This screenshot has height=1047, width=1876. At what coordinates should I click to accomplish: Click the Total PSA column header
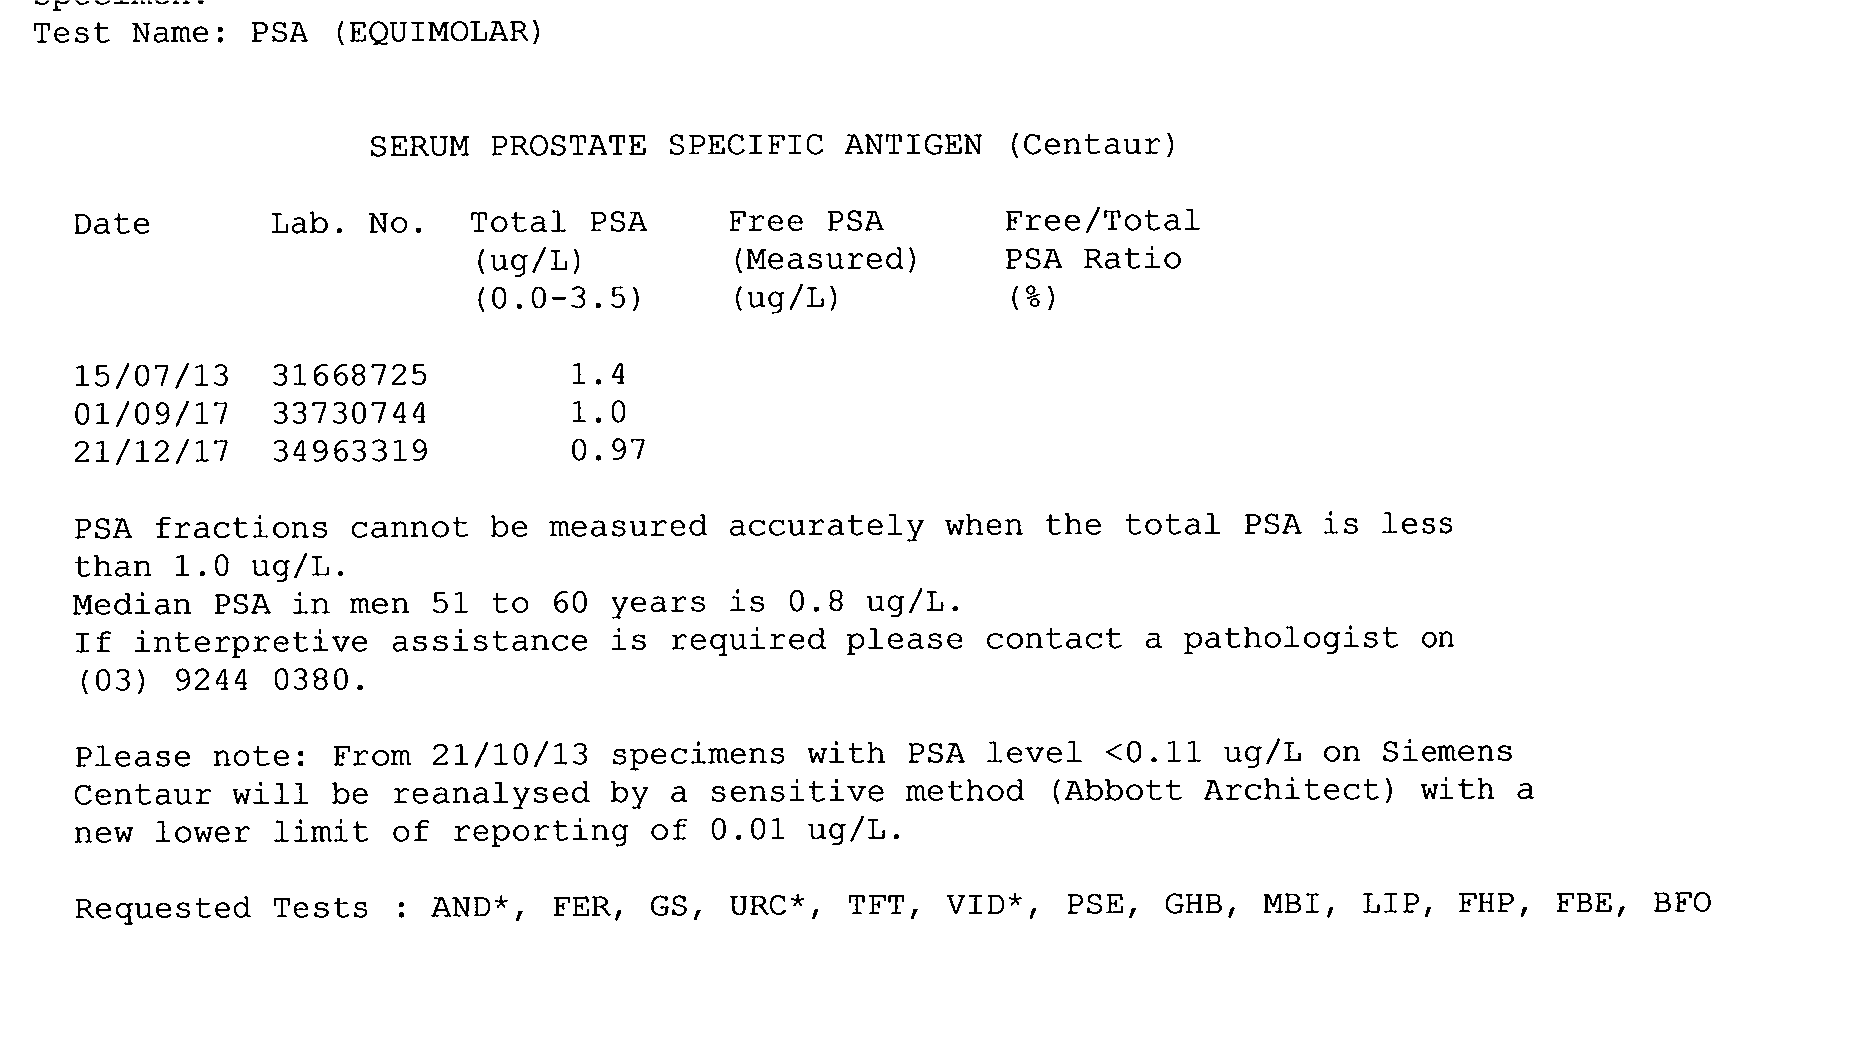[558, 222]
